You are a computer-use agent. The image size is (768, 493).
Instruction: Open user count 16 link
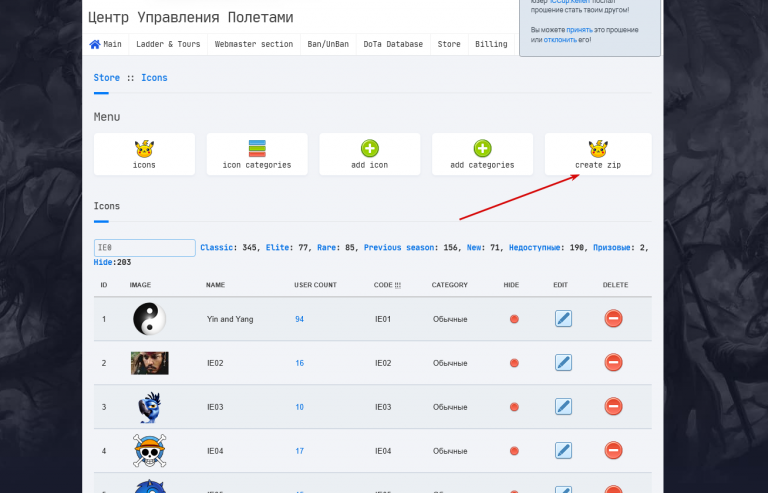pyautogui.click(x=299, y=363)
